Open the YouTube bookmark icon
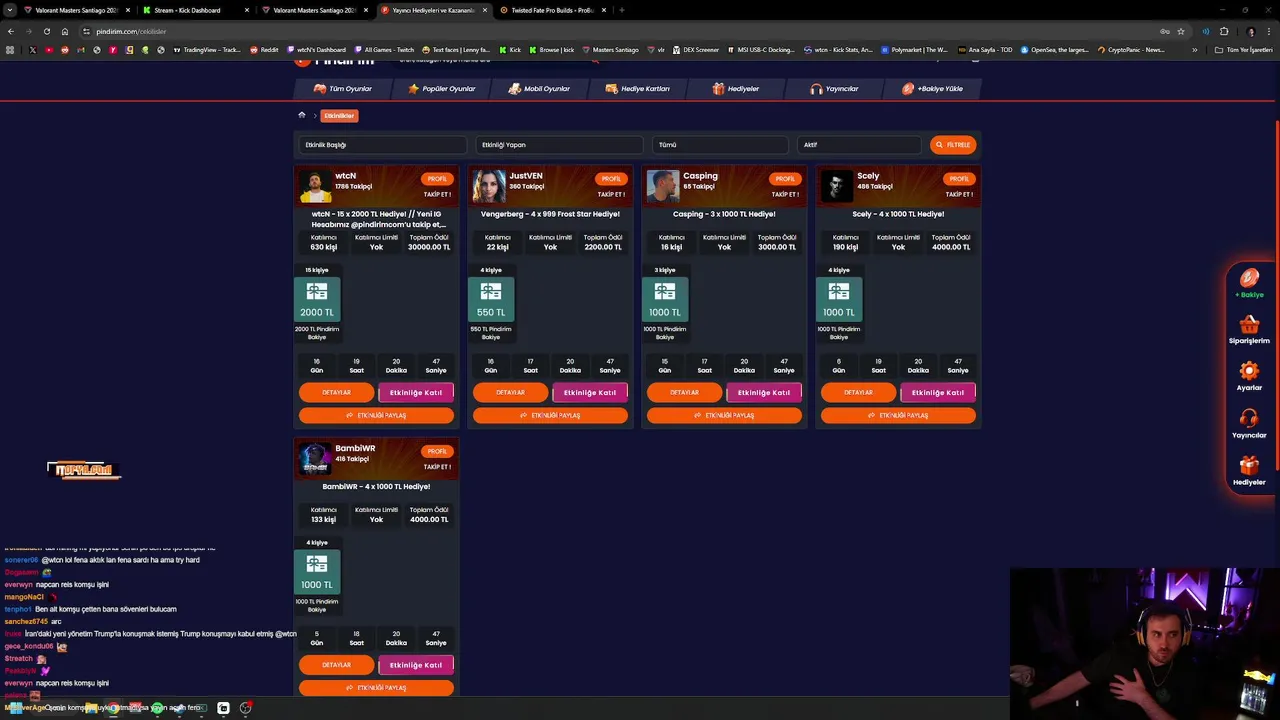 pos(48,50)
